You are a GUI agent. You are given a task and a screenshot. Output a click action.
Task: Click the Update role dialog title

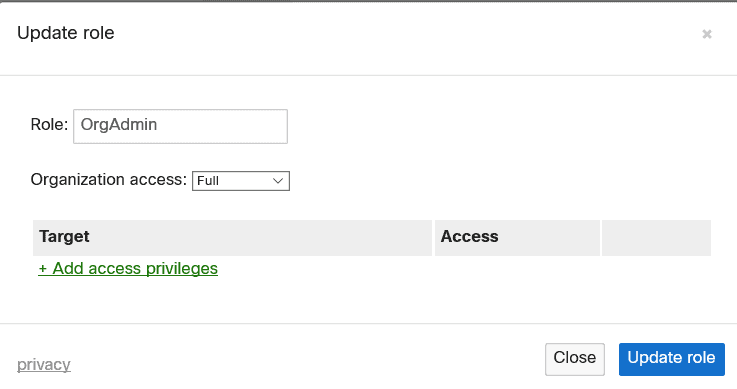point(66,33)
